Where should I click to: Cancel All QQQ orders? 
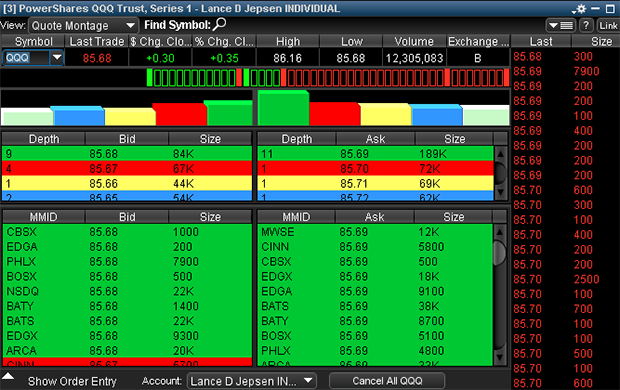[x=387, y=381]
